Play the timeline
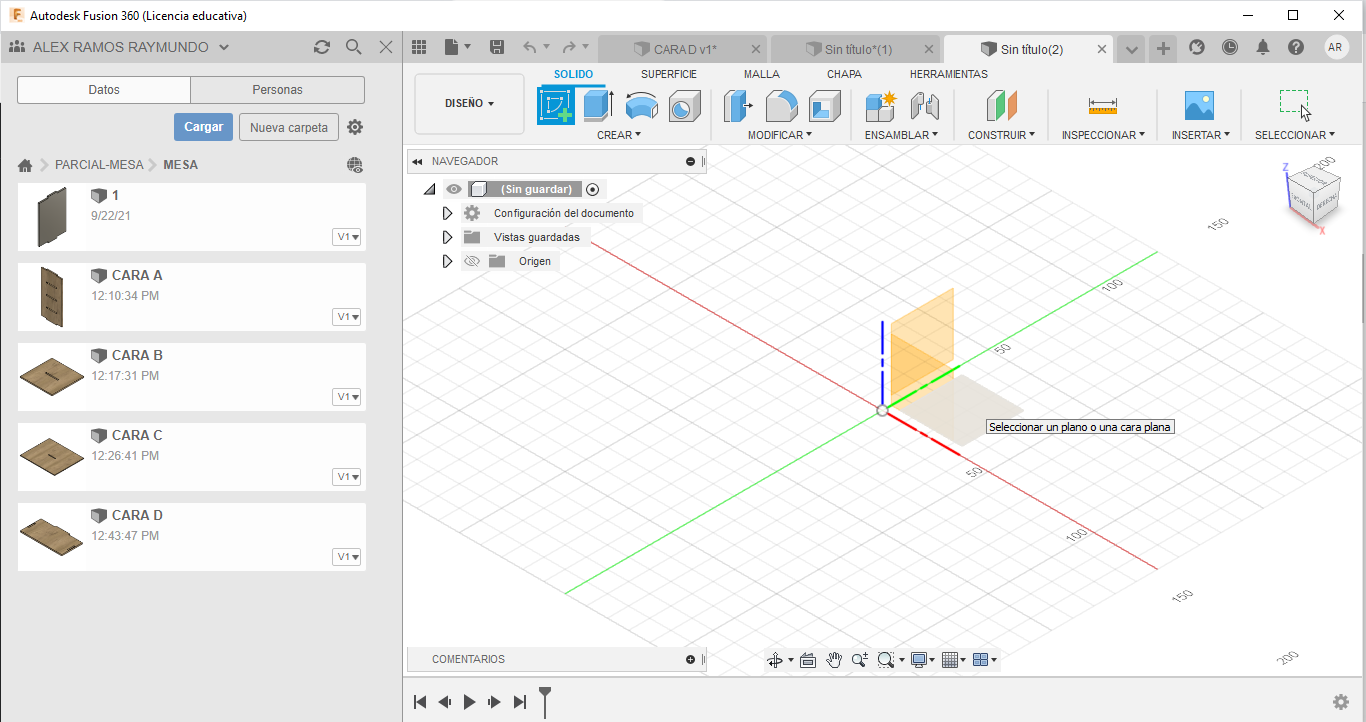The width and height of the screenshot is (1366, 722). (470, 702)
